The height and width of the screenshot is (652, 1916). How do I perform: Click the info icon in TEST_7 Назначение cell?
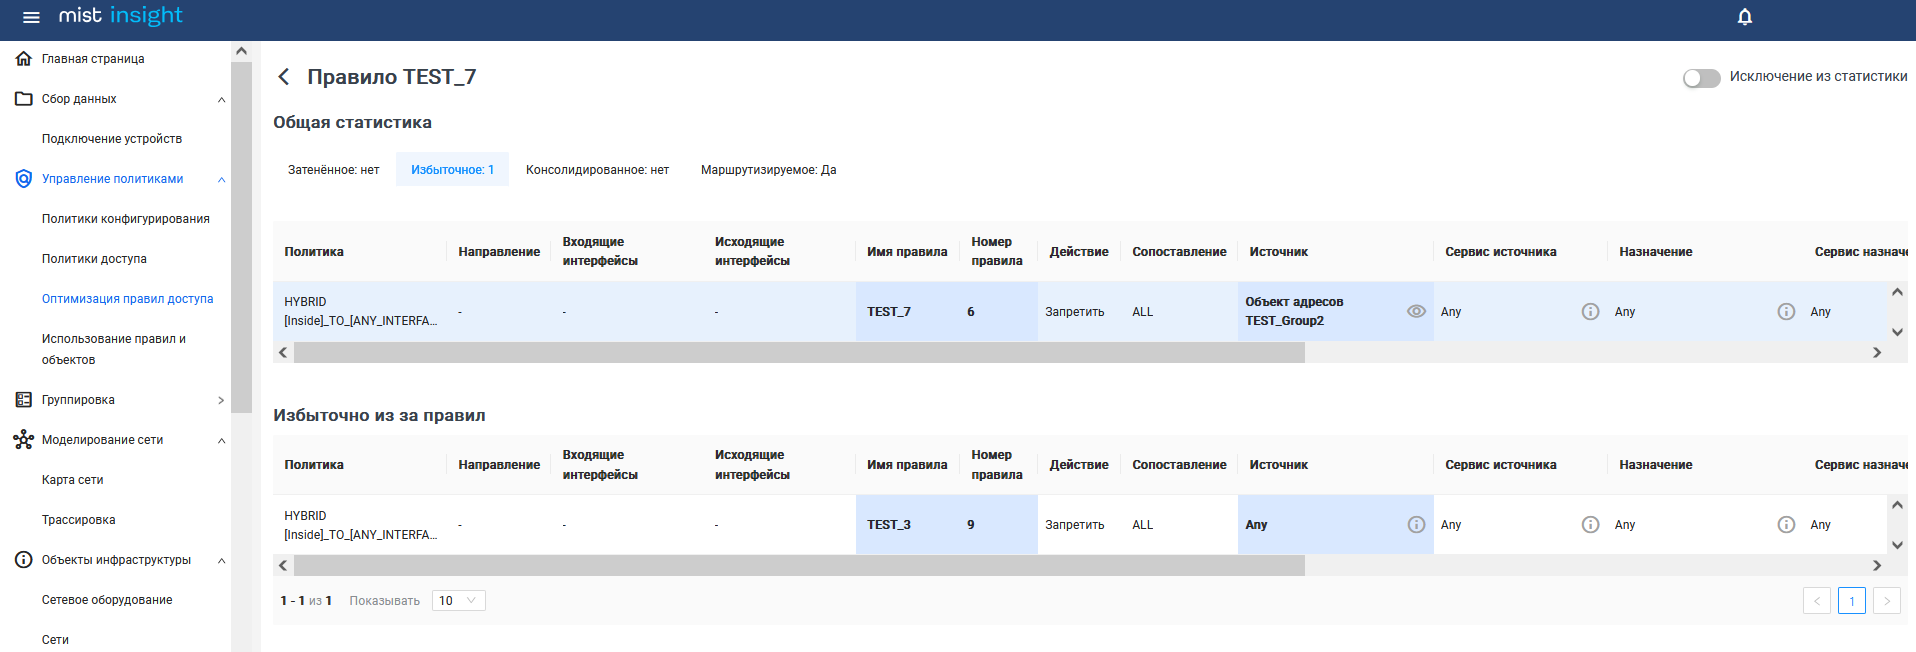1786,311
